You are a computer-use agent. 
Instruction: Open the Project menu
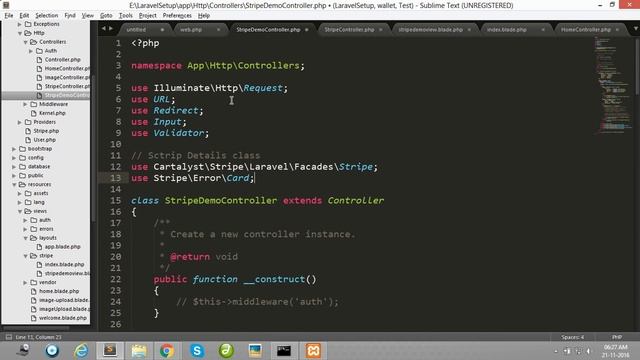click(x=147, y=16)
